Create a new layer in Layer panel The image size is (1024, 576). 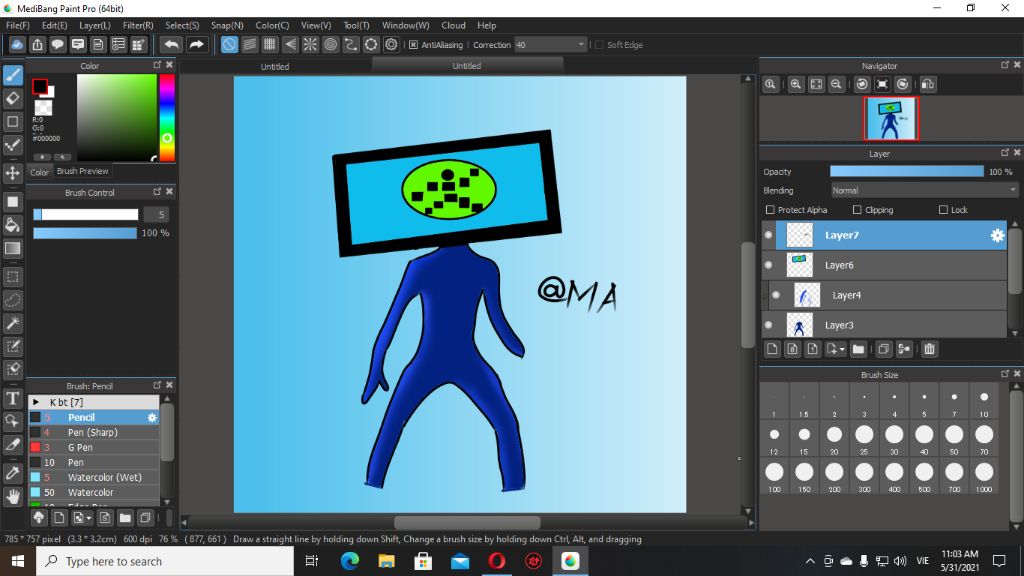click(772, 349)
